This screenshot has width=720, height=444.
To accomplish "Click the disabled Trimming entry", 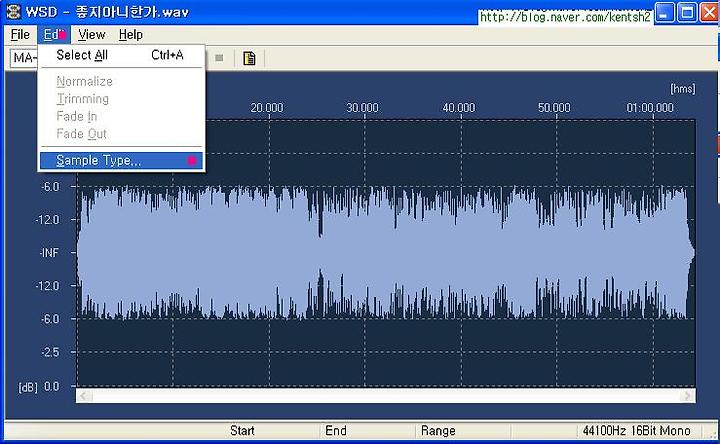I will [121, 99].
